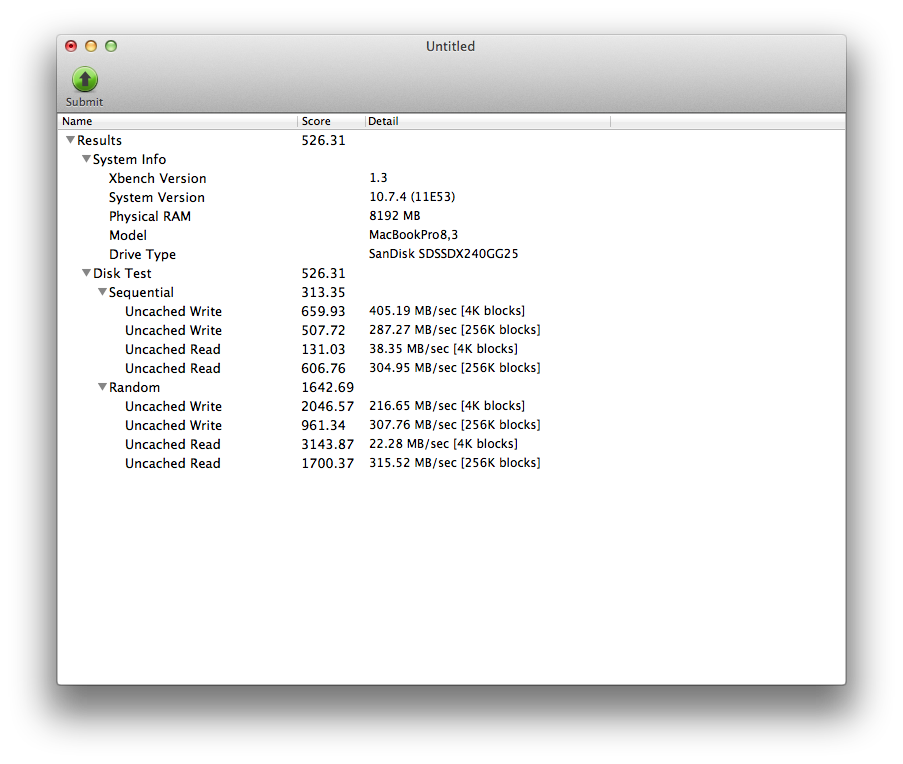Close the Untitled window with red button
Screen dimensions: 903x764
pos(71,46)
